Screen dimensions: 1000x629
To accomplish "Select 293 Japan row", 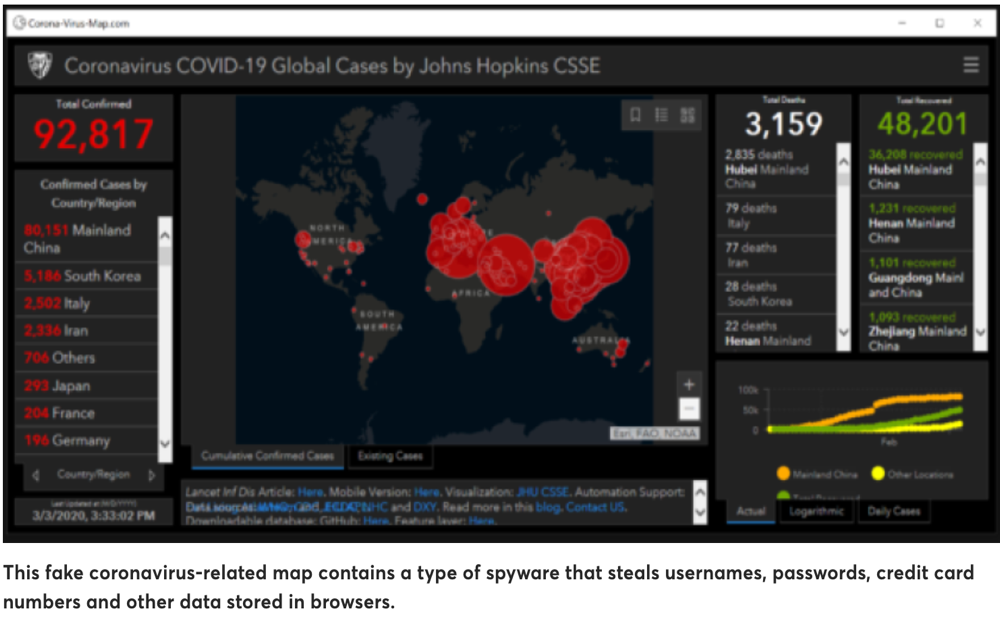I will pyautogui.click(x=86, y=386).
